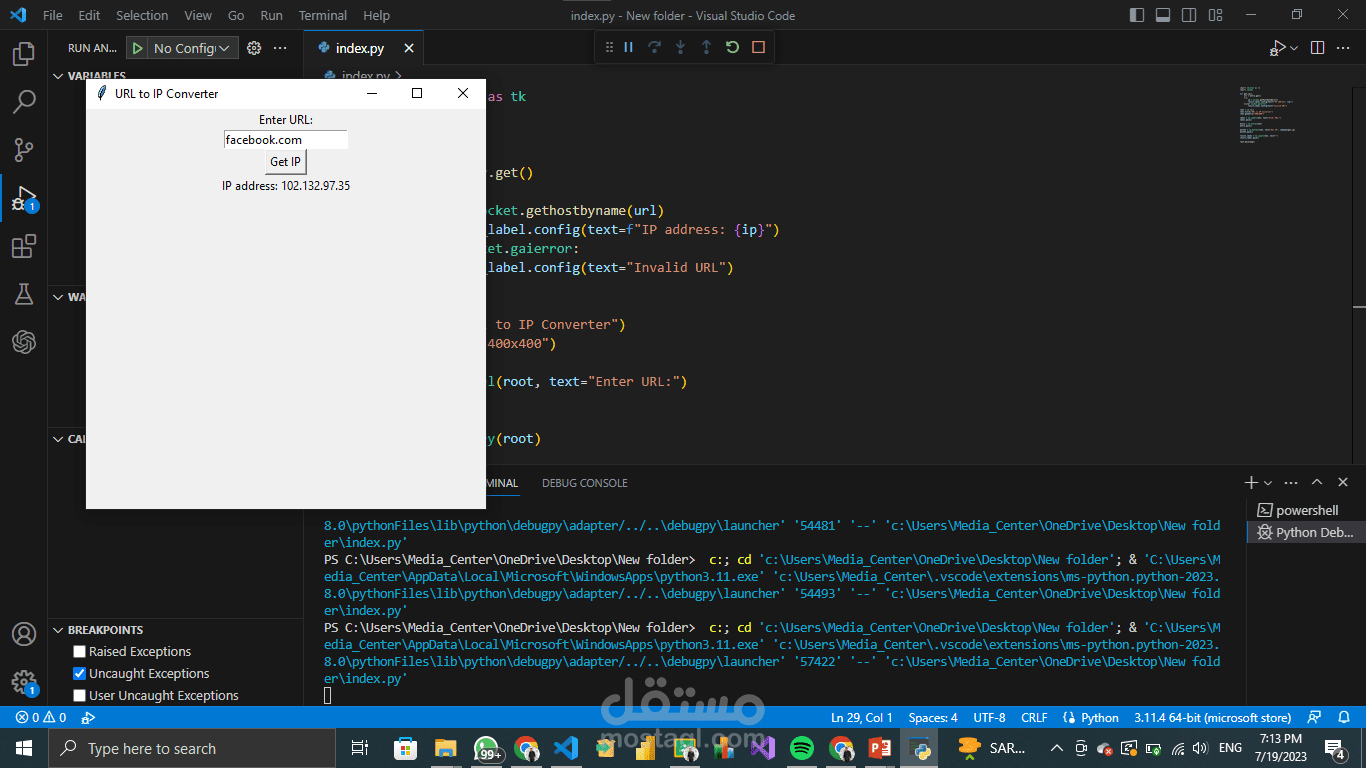Toggle the primary side bar
The image size is (1366, 768).
(1137, 15)
